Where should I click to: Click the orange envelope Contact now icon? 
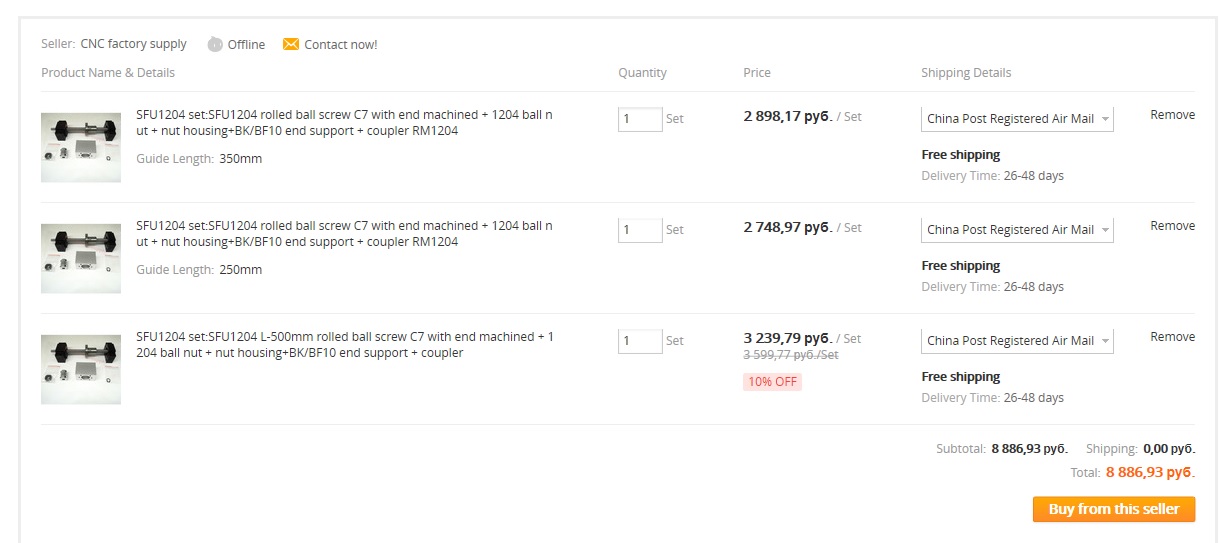(x=291, y=44)
